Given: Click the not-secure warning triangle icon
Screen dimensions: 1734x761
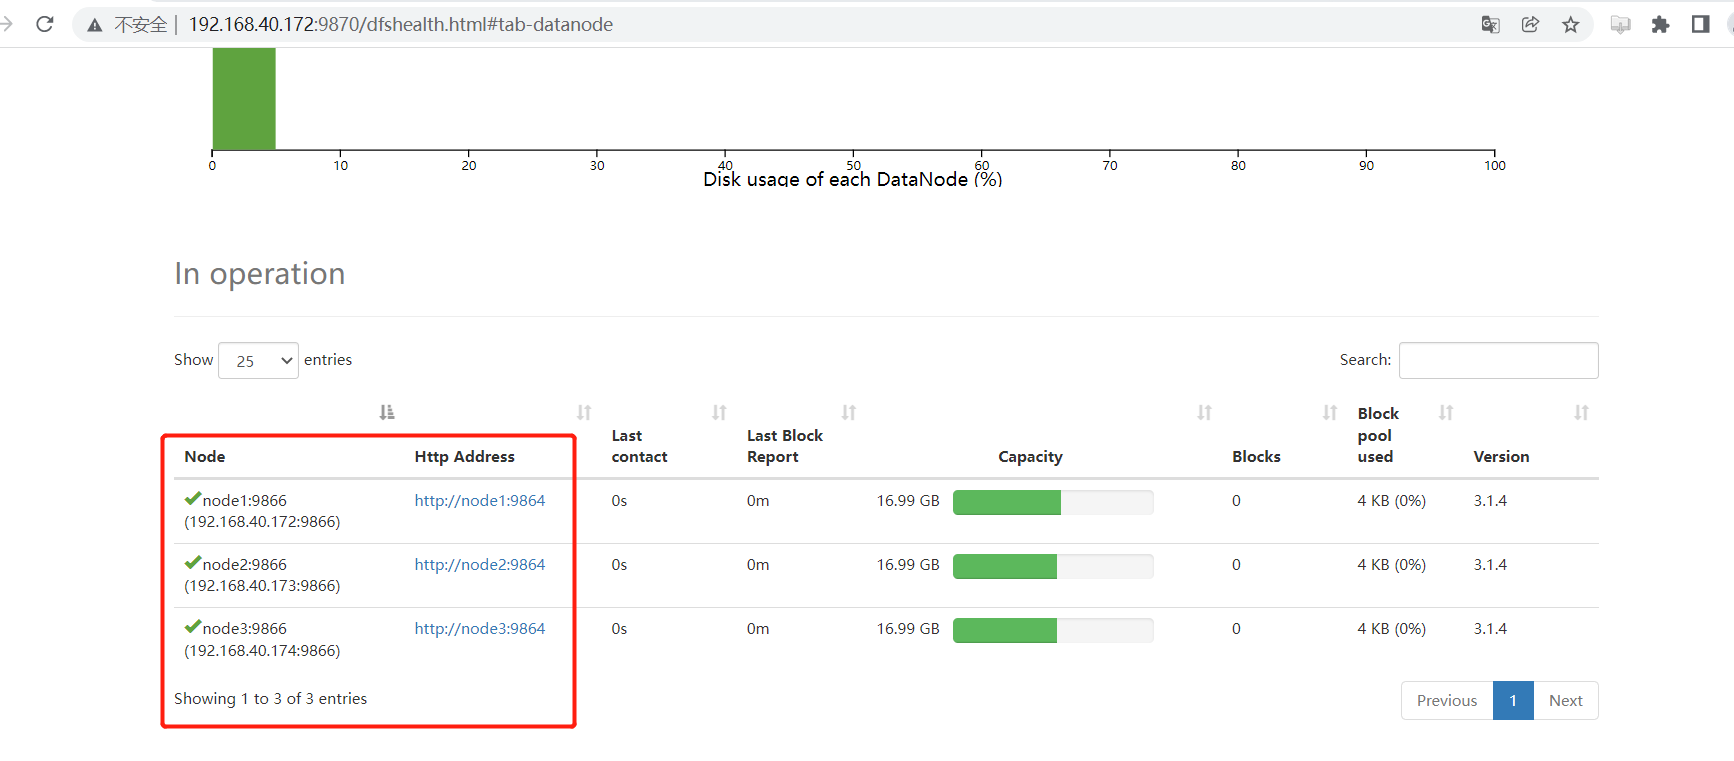Looking at the screenshot, I should (x=95, y=25).
